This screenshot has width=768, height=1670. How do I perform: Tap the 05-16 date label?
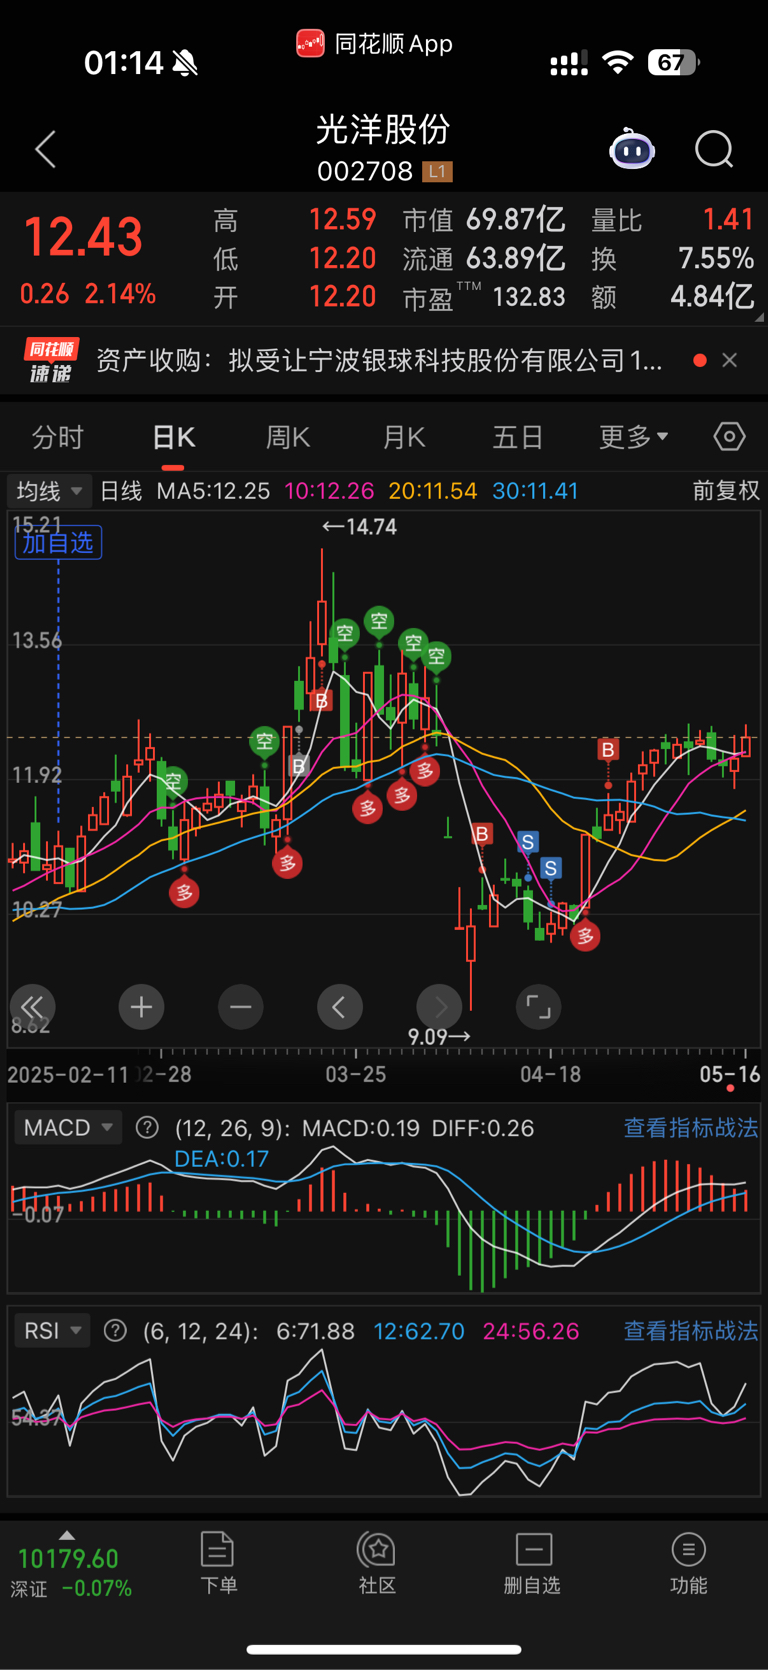coord(730,1075)
